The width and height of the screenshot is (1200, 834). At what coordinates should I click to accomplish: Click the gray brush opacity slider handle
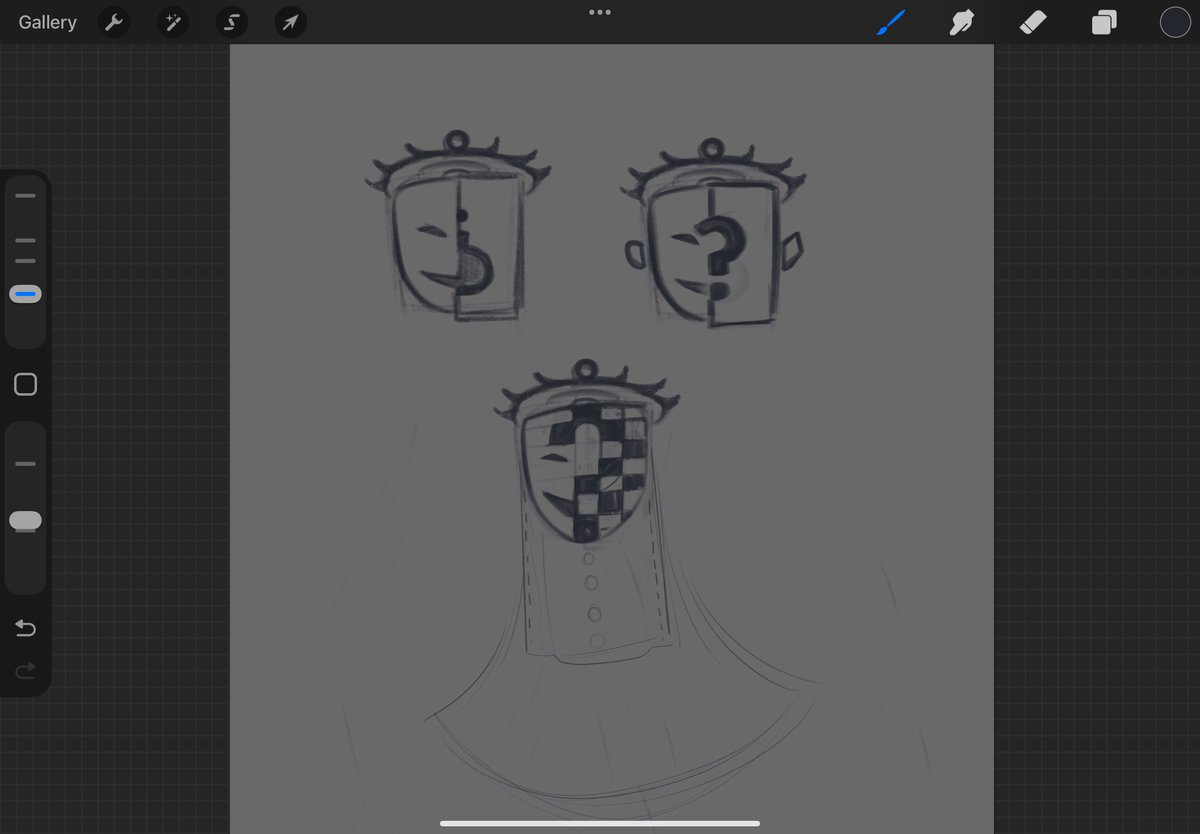pyautogui.click(x=25, y=520)
